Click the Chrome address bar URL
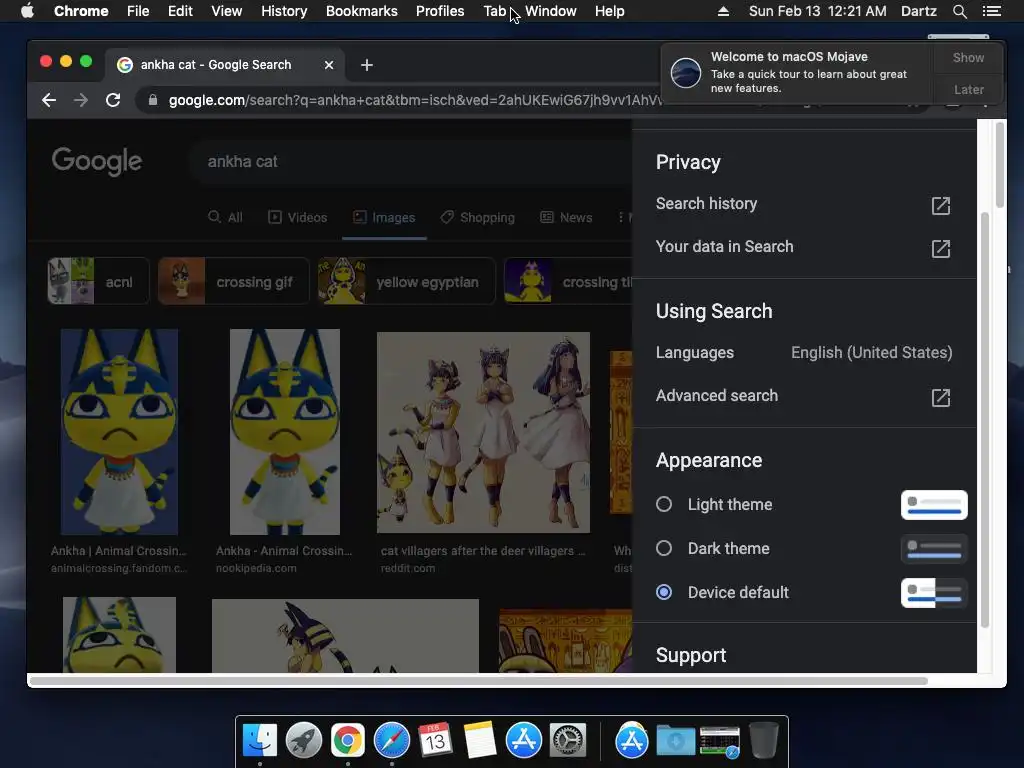Screen dimensions: 1024x768 pos(415,100)
